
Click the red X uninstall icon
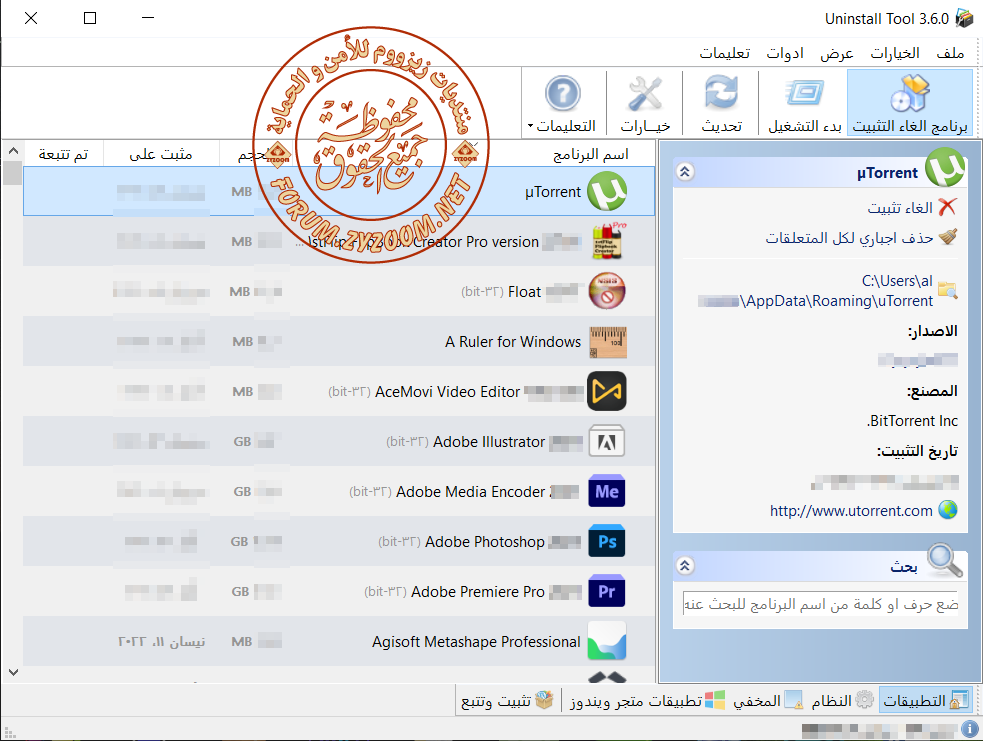click(x=947, y=207)
